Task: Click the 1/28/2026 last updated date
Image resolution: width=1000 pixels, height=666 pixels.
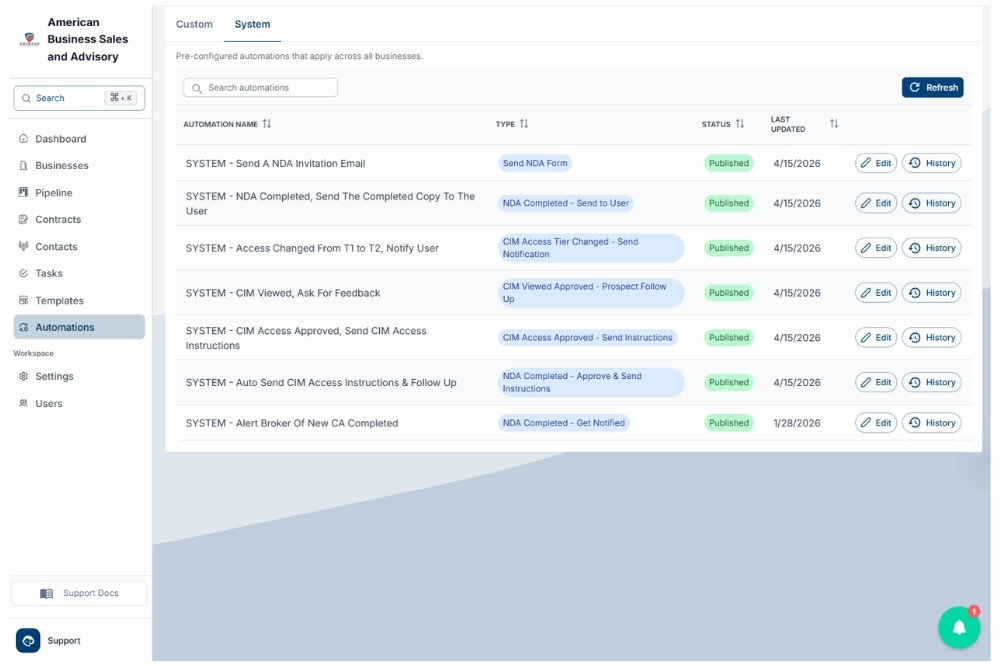Action: (x=797, y=423)
